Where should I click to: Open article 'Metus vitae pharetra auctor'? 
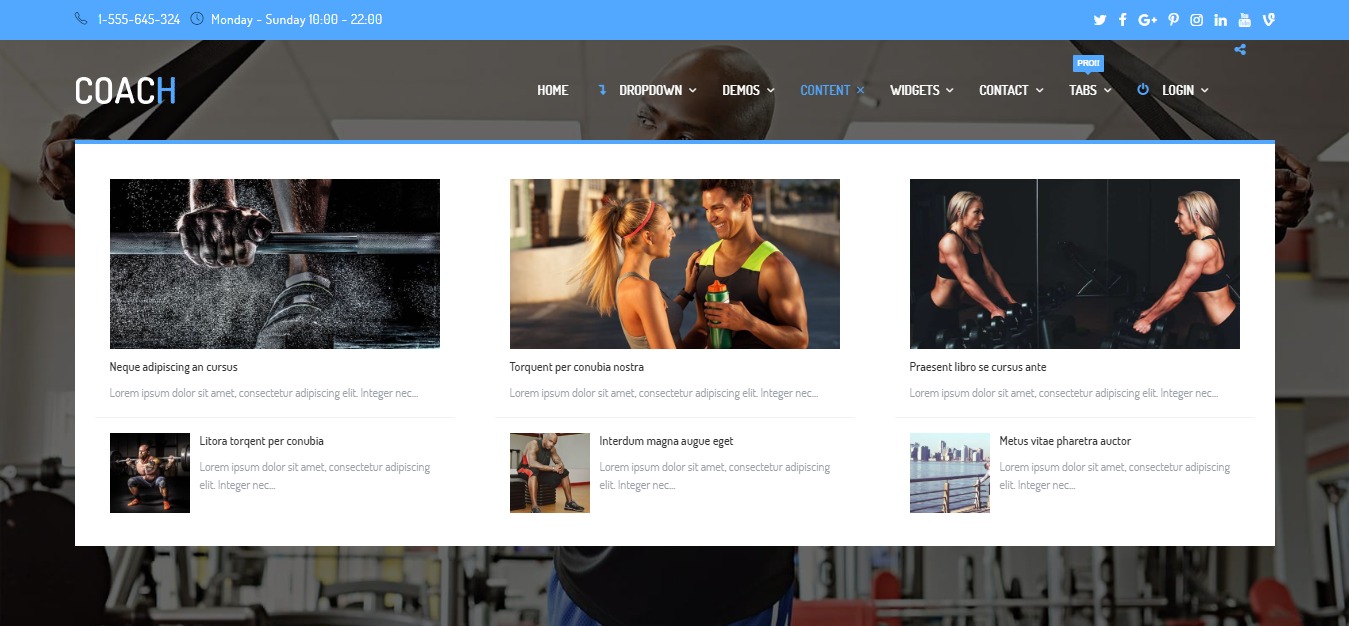[x=1066, y=441]
